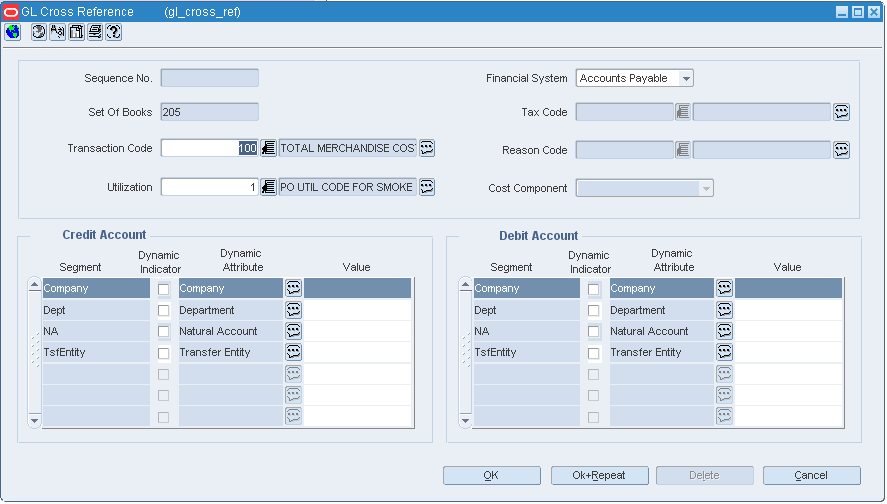This screenshot has width=887, height=504.
Task: Click the Tax Code input field
Action: point(625,112)
